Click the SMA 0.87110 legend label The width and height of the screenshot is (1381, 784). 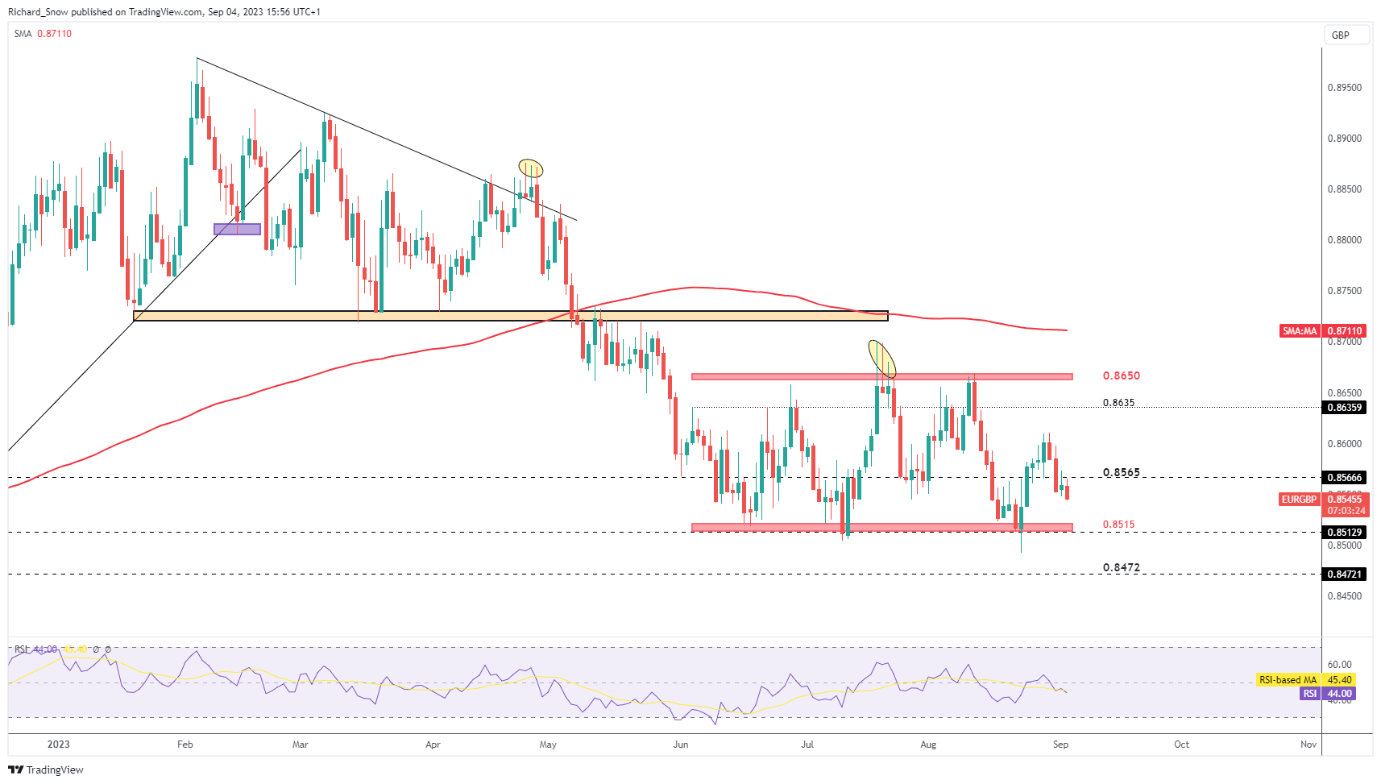[x=44, y=33]
